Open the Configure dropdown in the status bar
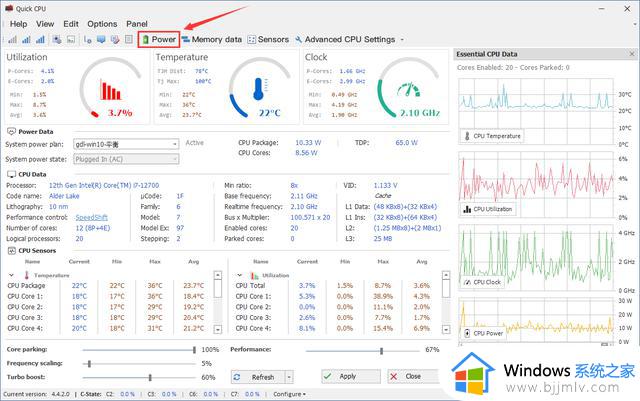Viewport: 640px width, 401px height. click(289, 394)
